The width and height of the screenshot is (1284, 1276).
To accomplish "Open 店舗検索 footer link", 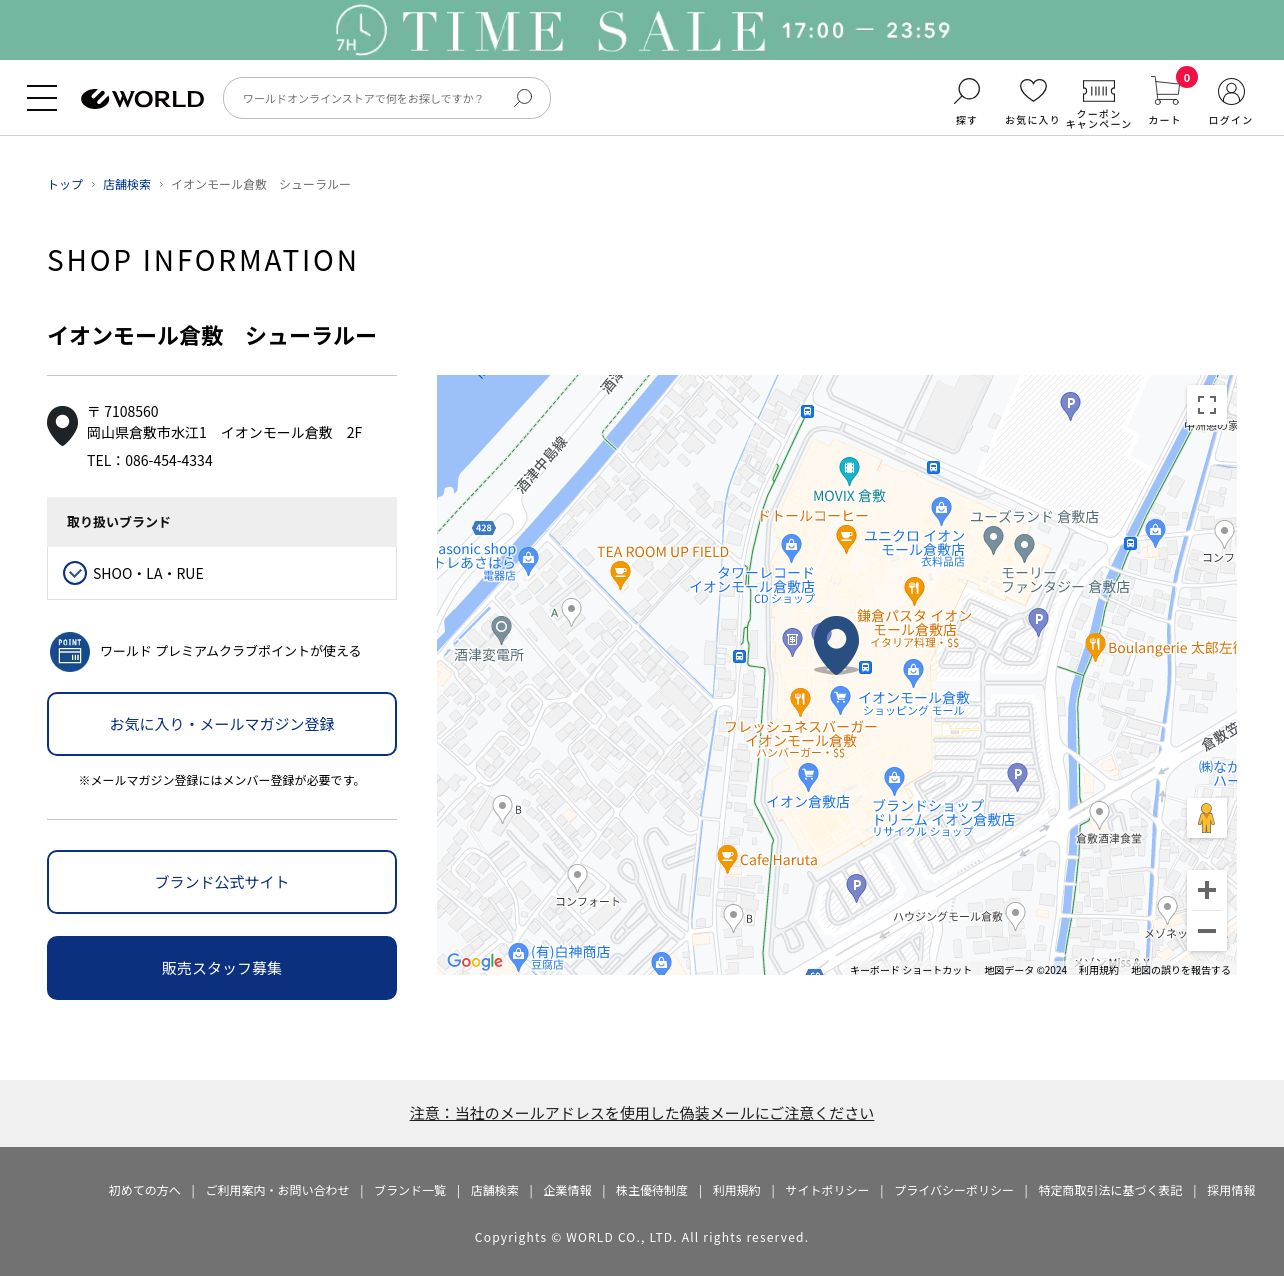I will (x=495, y=1190).
